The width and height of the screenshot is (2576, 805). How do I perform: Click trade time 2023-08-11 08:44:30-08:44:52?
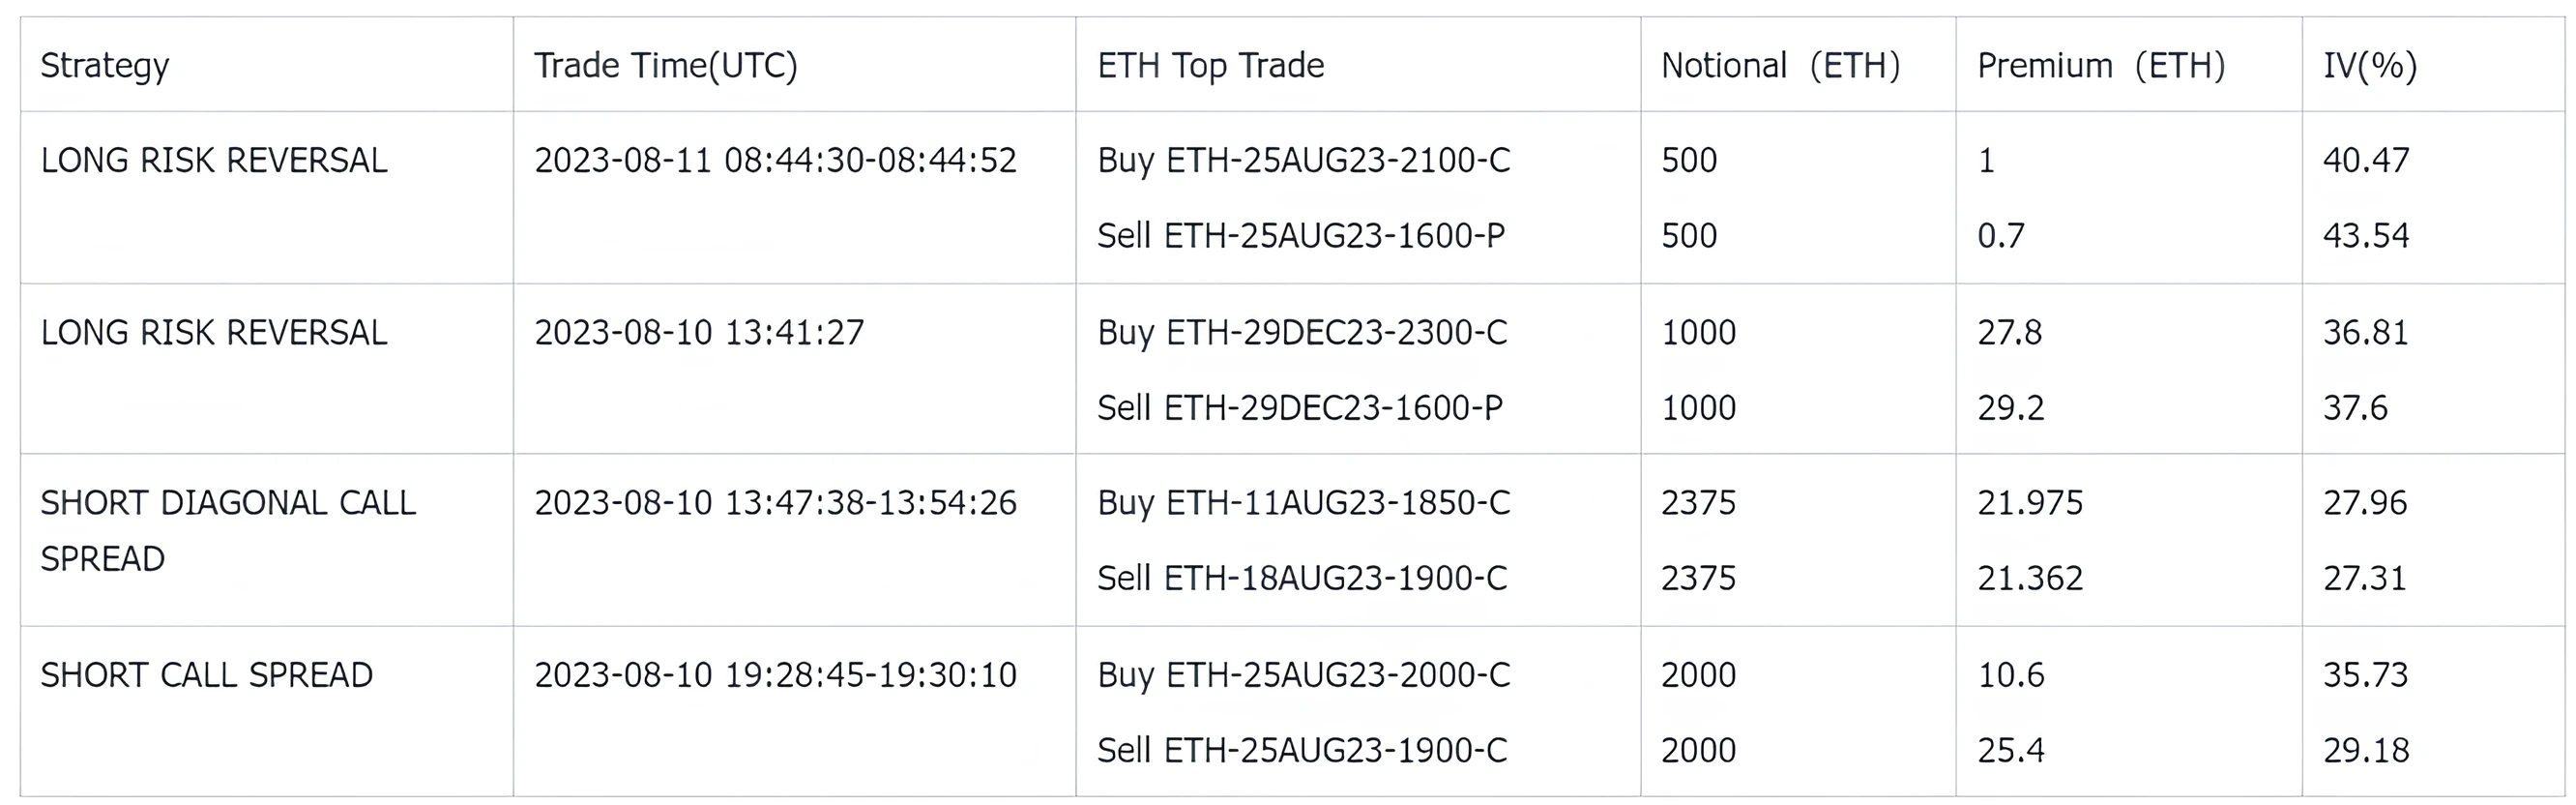click(x=775, y=160)
